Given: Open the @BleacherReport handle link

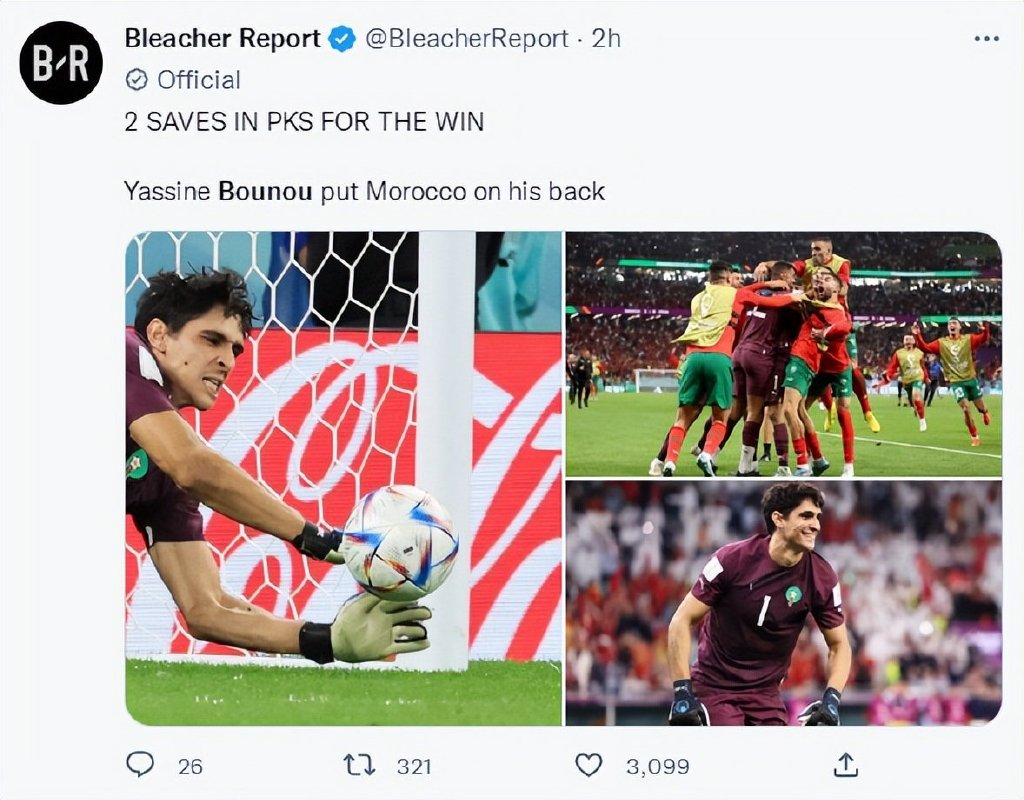Looking at the screenshot, I should [x=466, y=39].
